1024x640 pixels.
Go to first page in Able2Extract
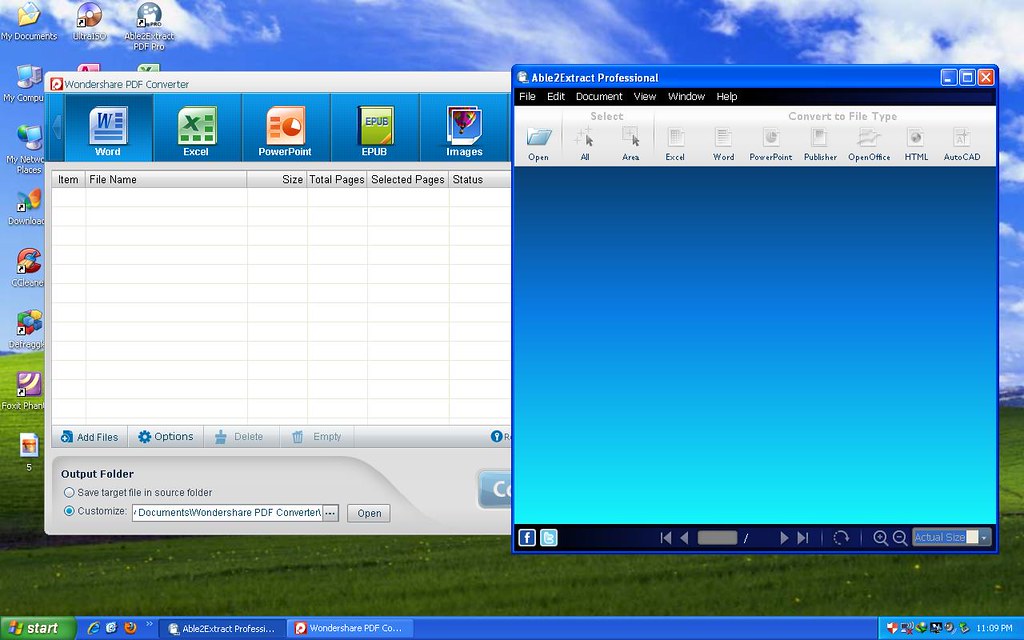click(x=665, y=537)
